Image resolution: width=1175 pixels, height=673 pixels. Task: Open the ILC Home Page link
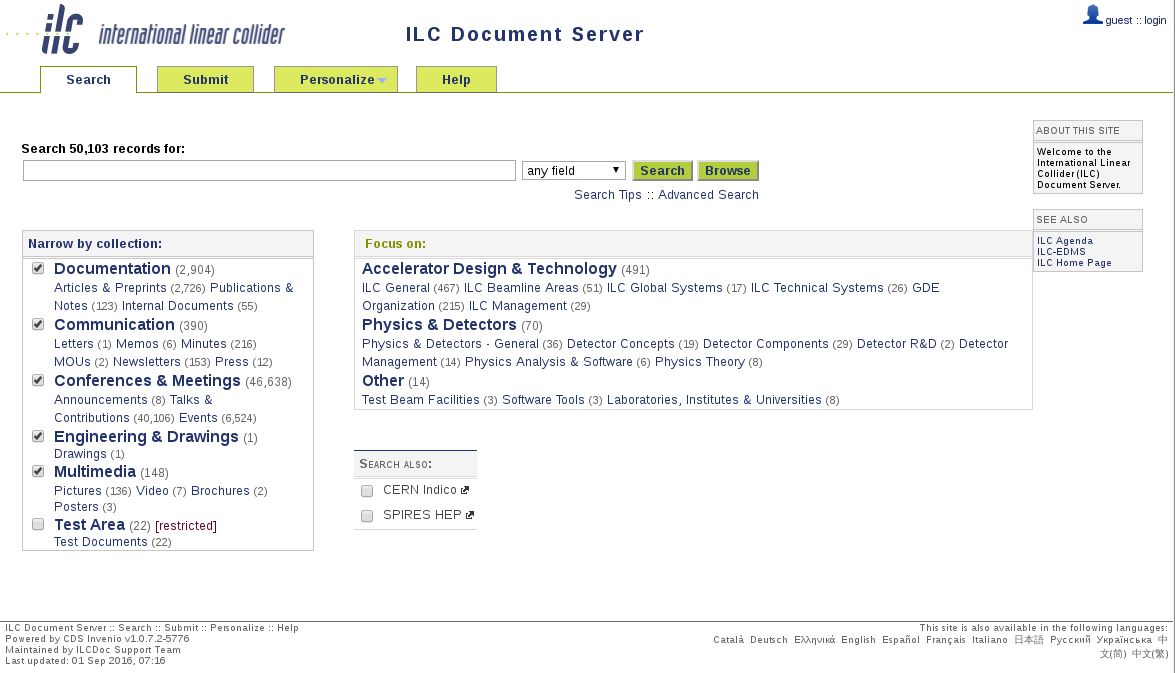[1074, 263]
